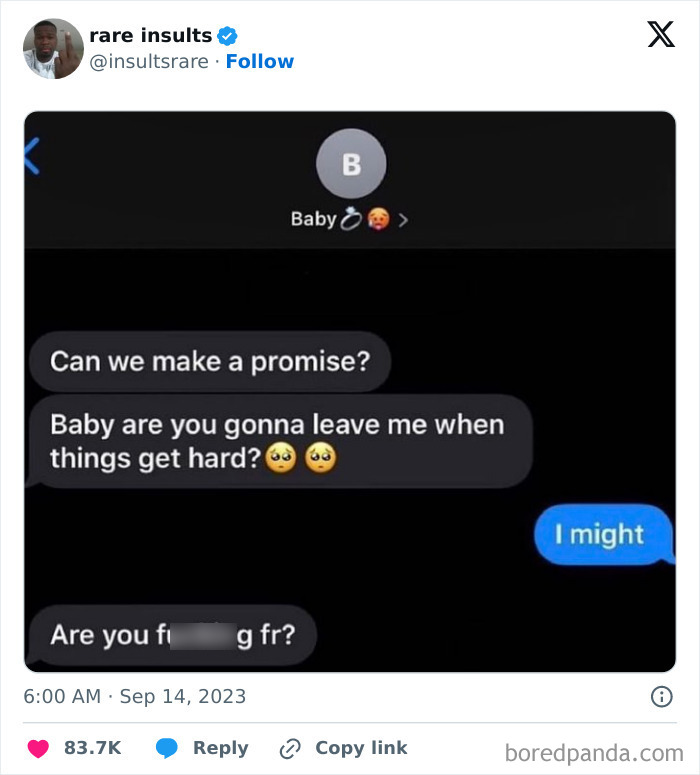Tap the blue back arrow in chat

(x=32, y=156)
